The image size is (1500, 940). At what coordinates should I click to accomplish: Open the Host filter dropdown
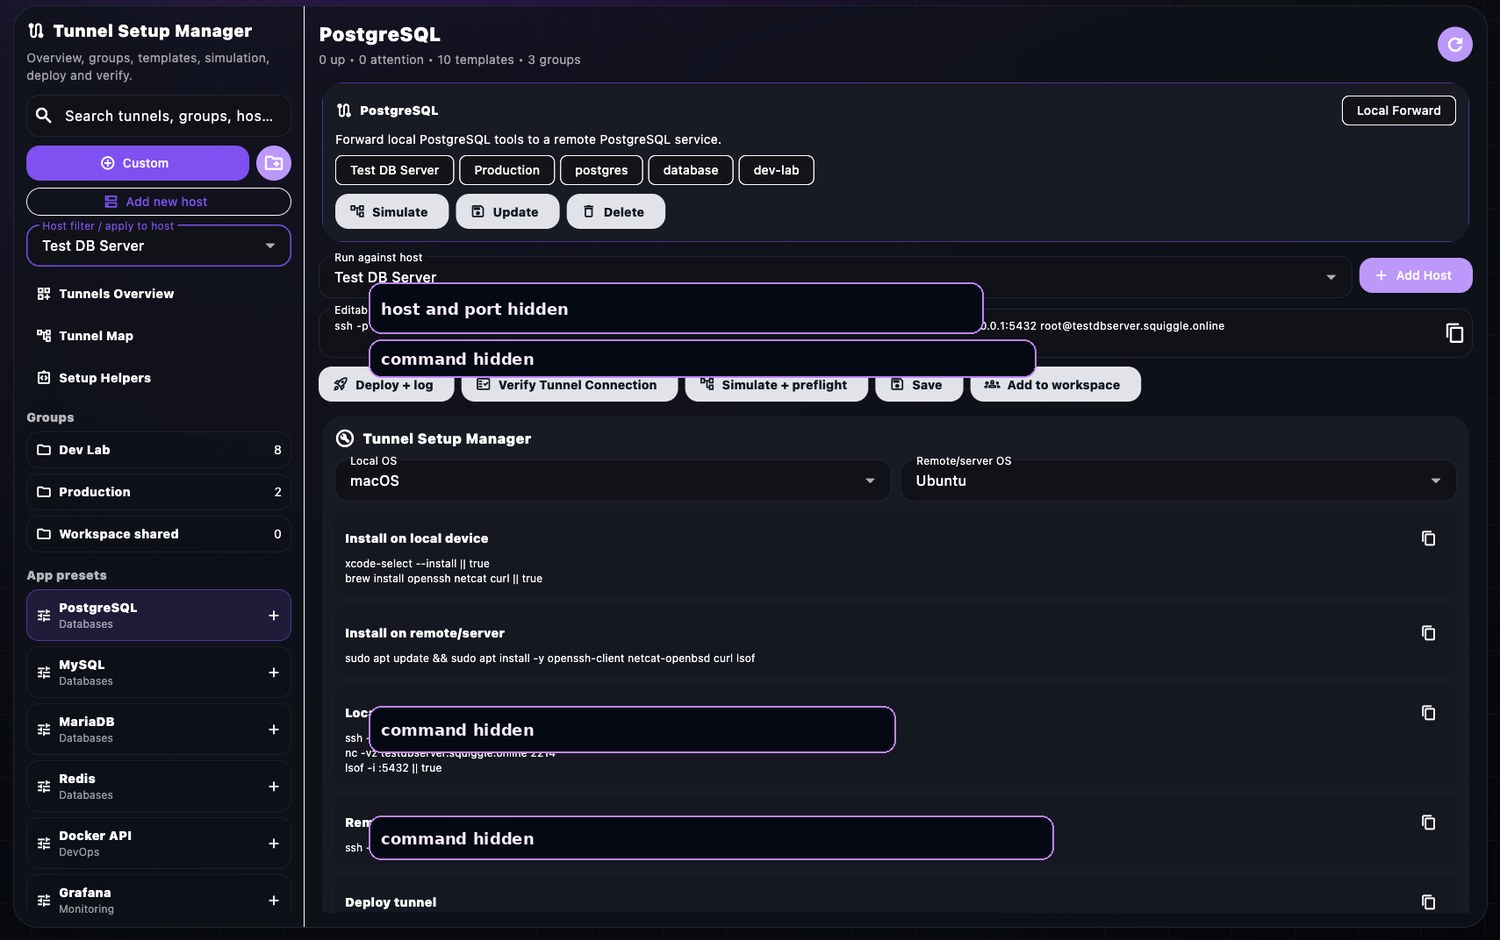[159, 246]
